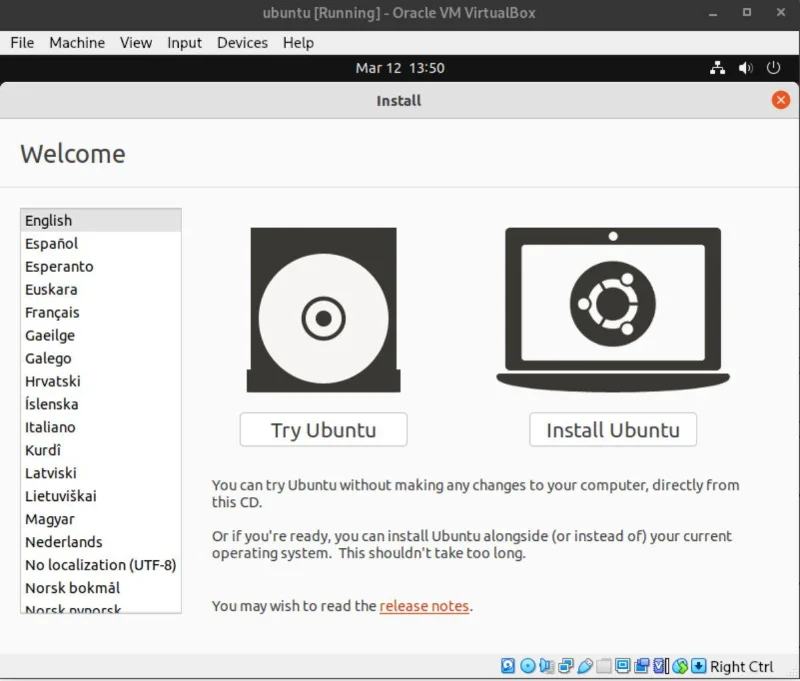800x681 pixels.
Task: Select Lietuviškai in the language list
Action: (x=101, y=496)
